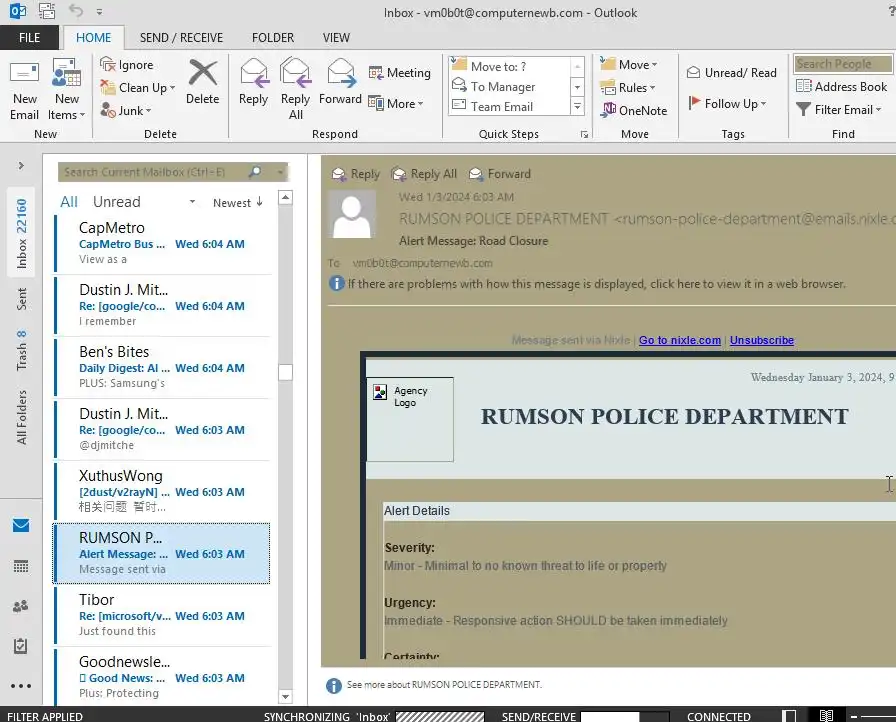Switch to the HOME tab
Image resolution: width=896 pixels, height=722 pixels.
tap(94, 38)
